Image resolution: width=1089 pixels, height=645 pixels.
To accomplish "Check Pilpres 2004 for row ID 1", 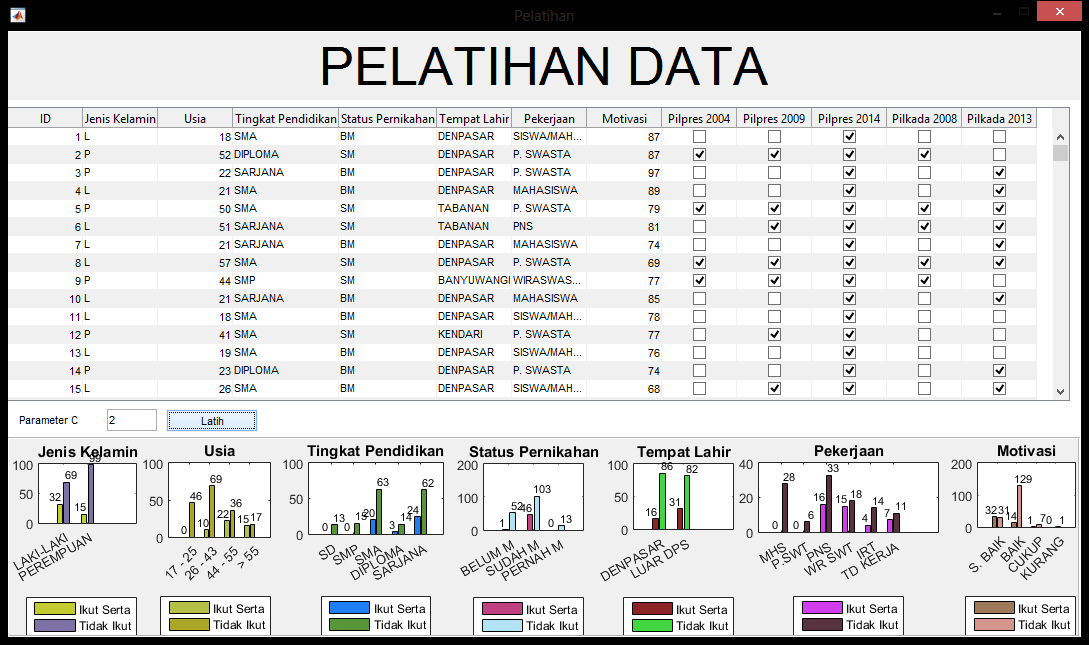I will pyautogui.click(x=699, y=137).
